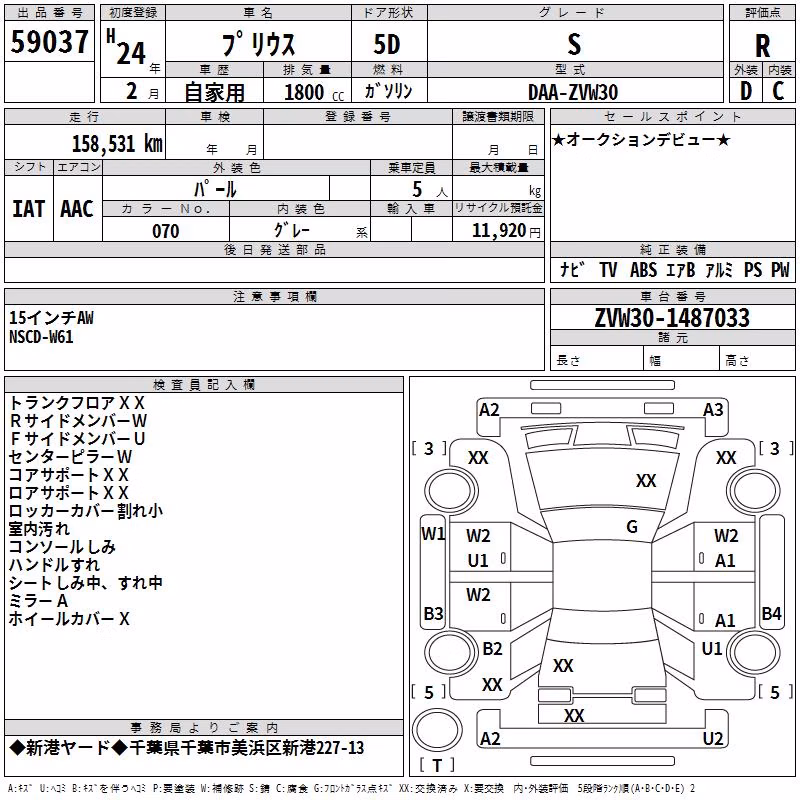Select interior rating C
Screen dimensions: 800x800
click(x=778, y=91)
